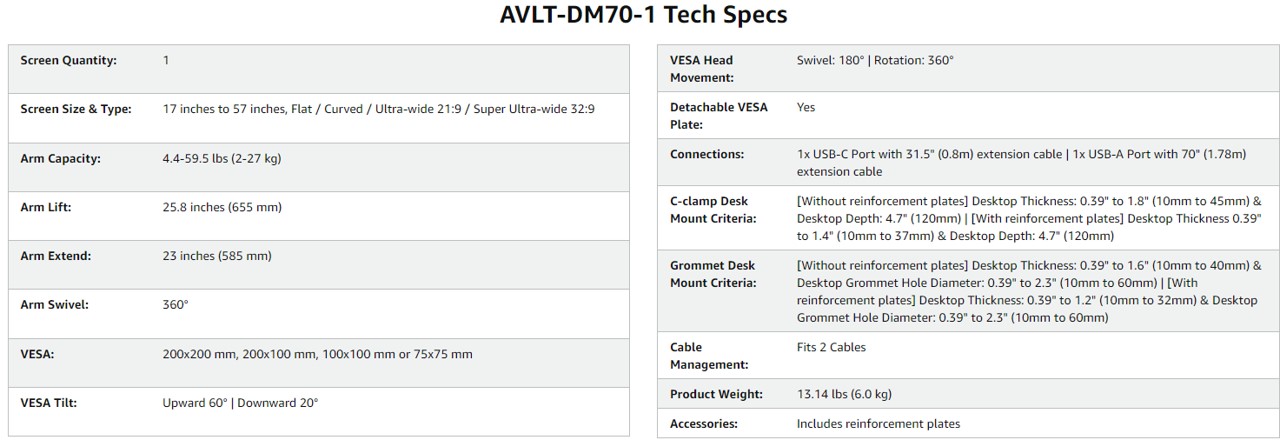Screen dimensions: 1280x440
Task: Click the Grommet Desk Mount Criteria label
Action: [x=713, y=274]
